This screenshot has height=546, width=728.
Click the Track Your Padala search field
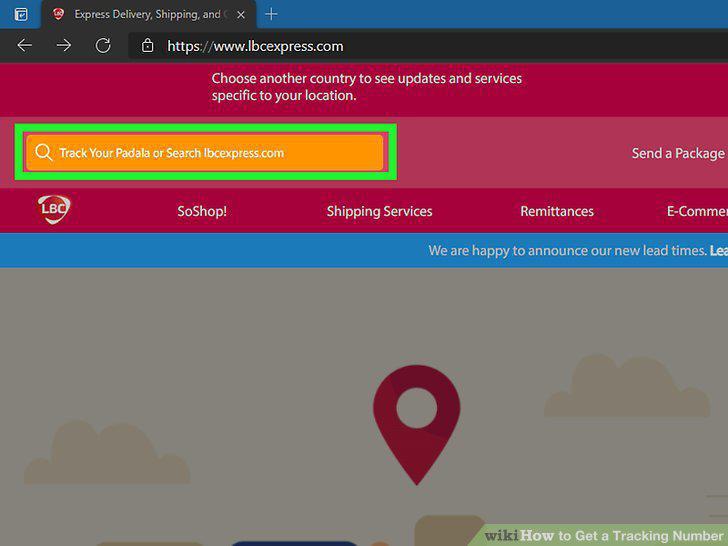point(205,153)
